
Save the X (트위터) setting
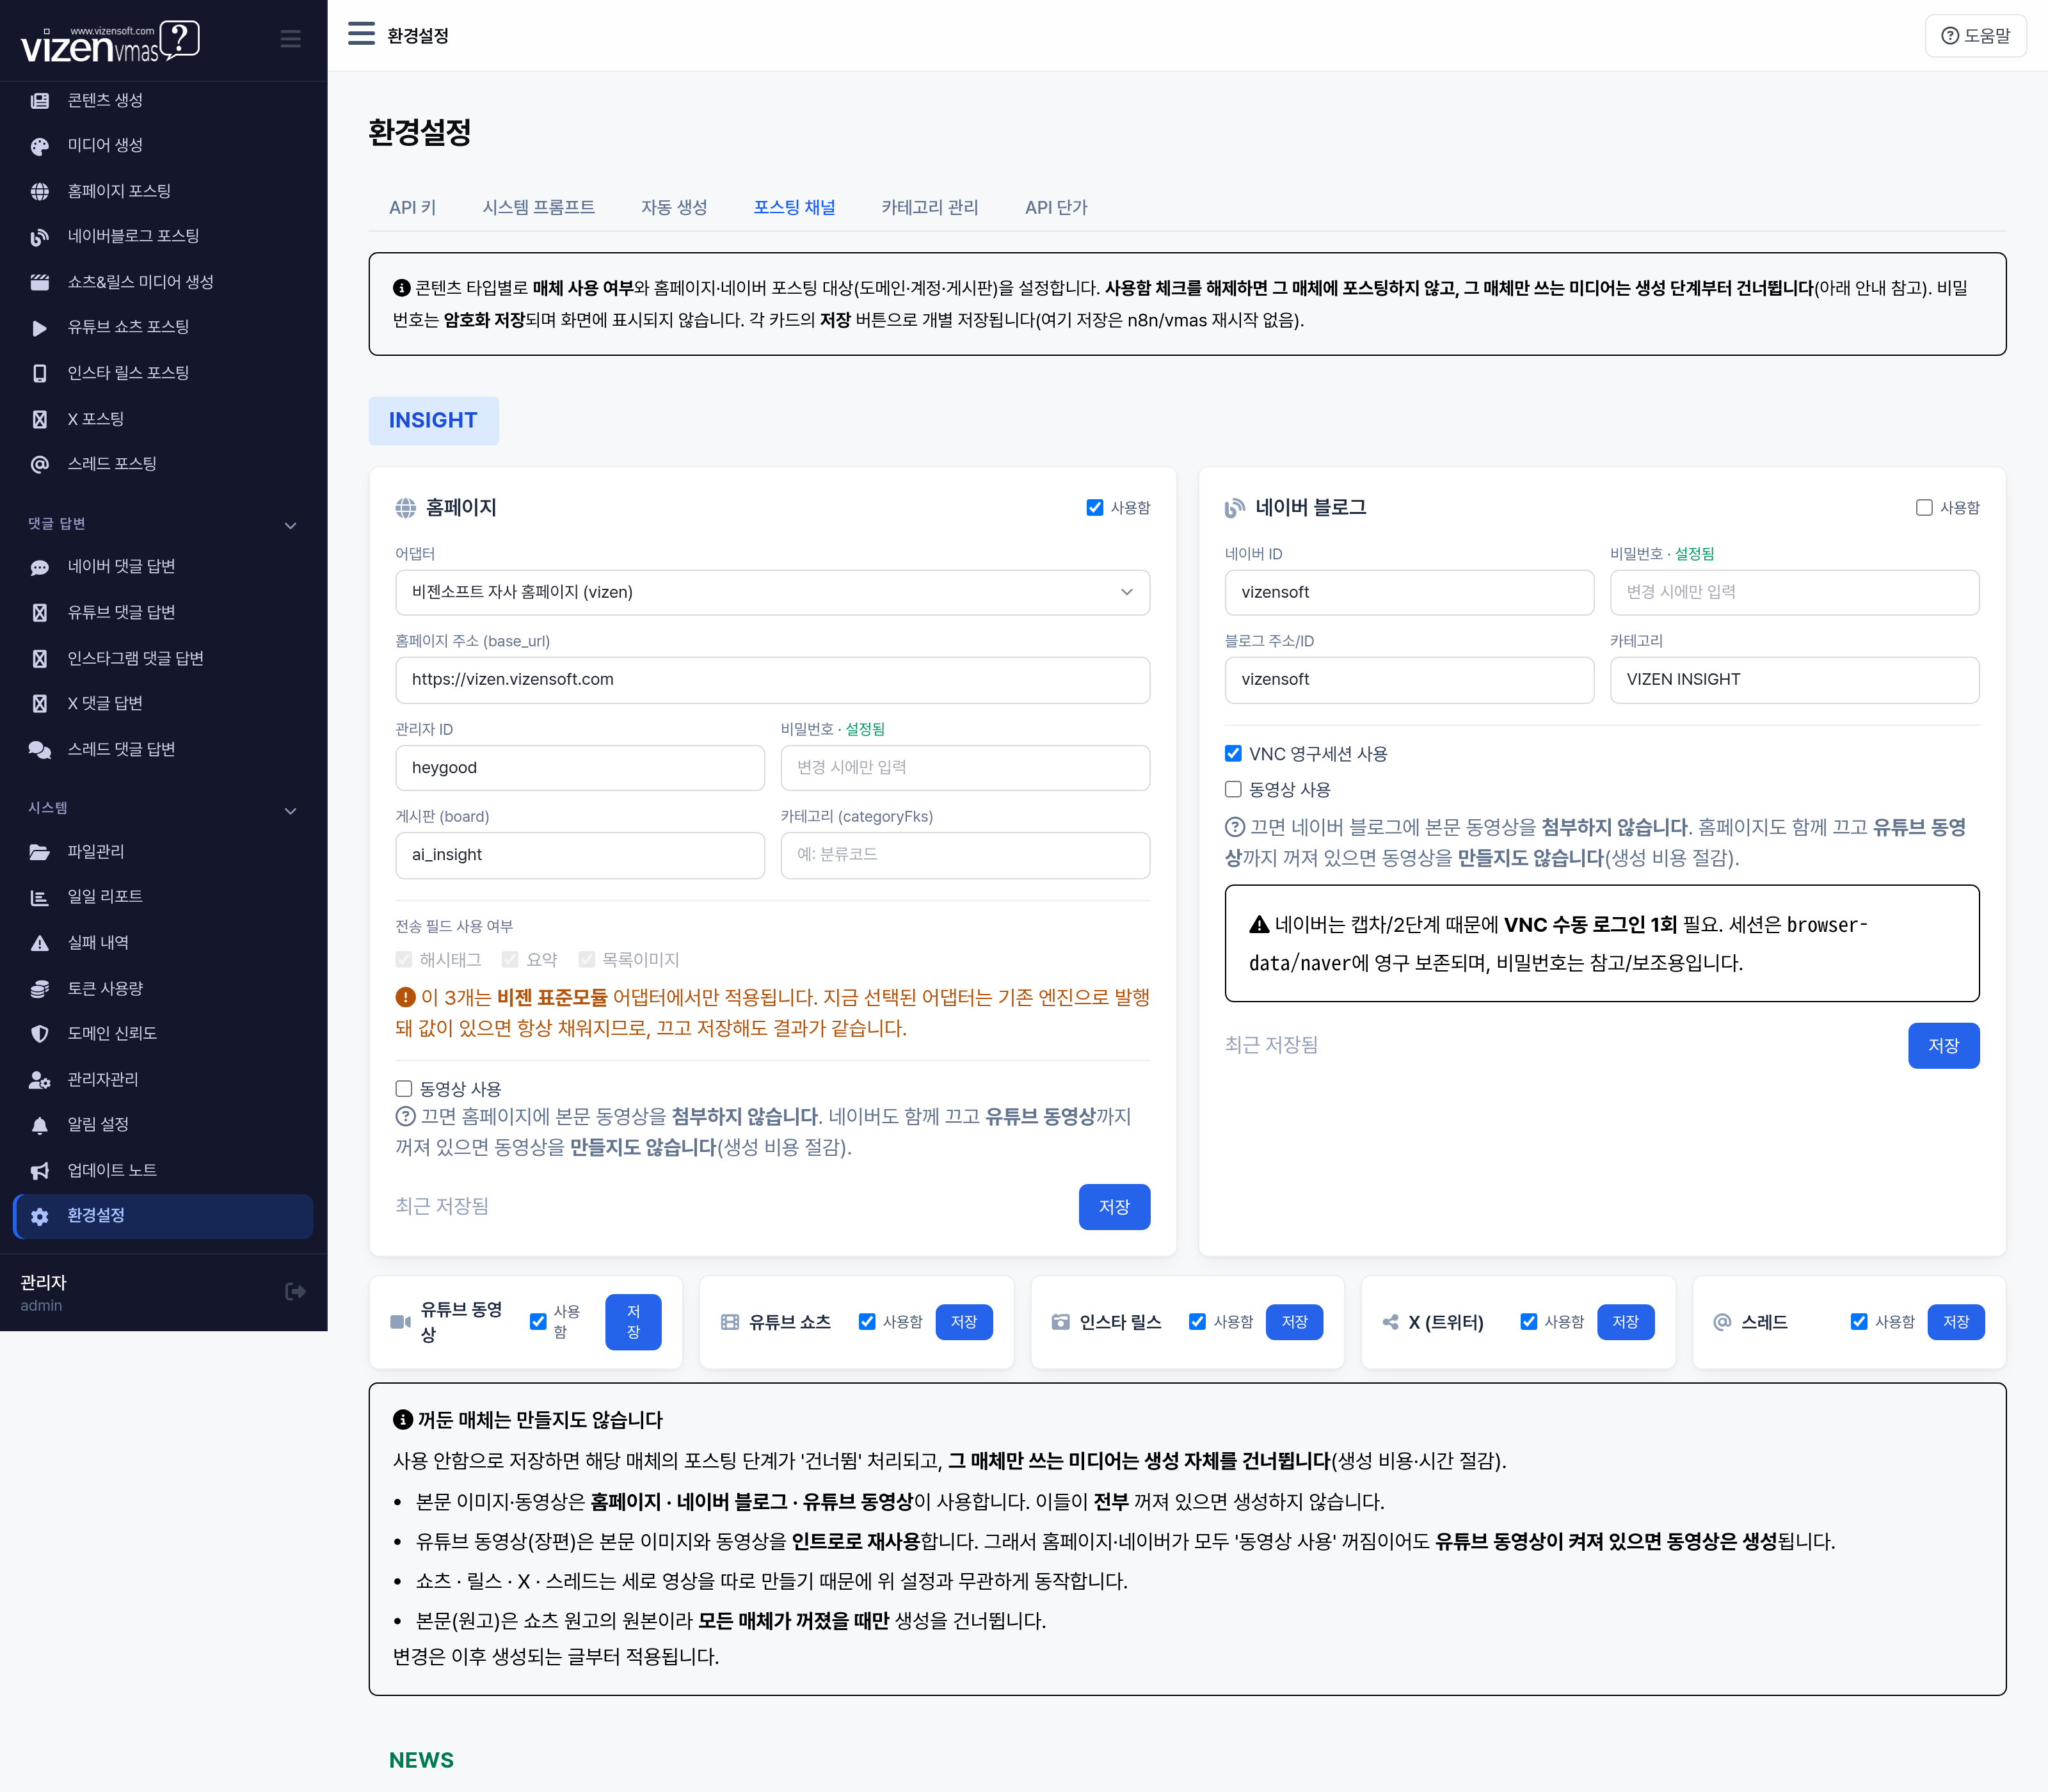coord(1625,1322)
